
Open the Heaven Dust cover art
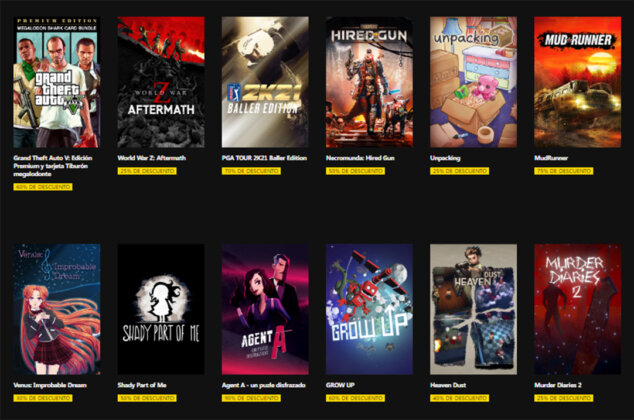(x=473, y=309)
